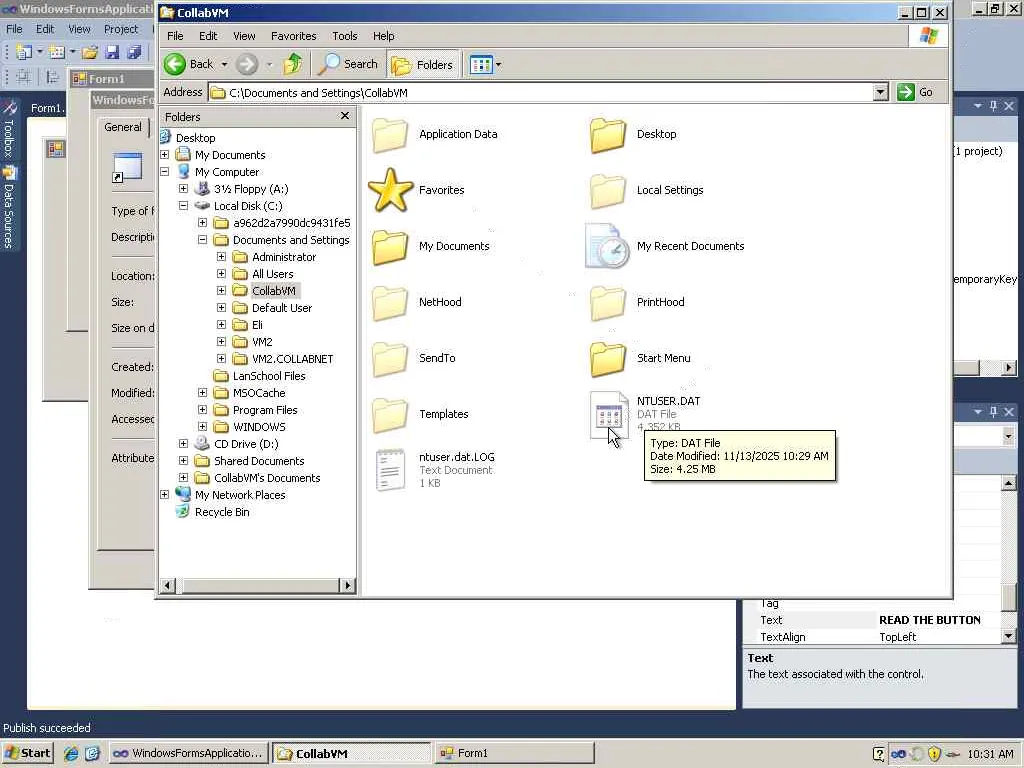This screenshot has height=768, width=1024.
Task: Click the green Go button
Action: (x=915, y=92)
